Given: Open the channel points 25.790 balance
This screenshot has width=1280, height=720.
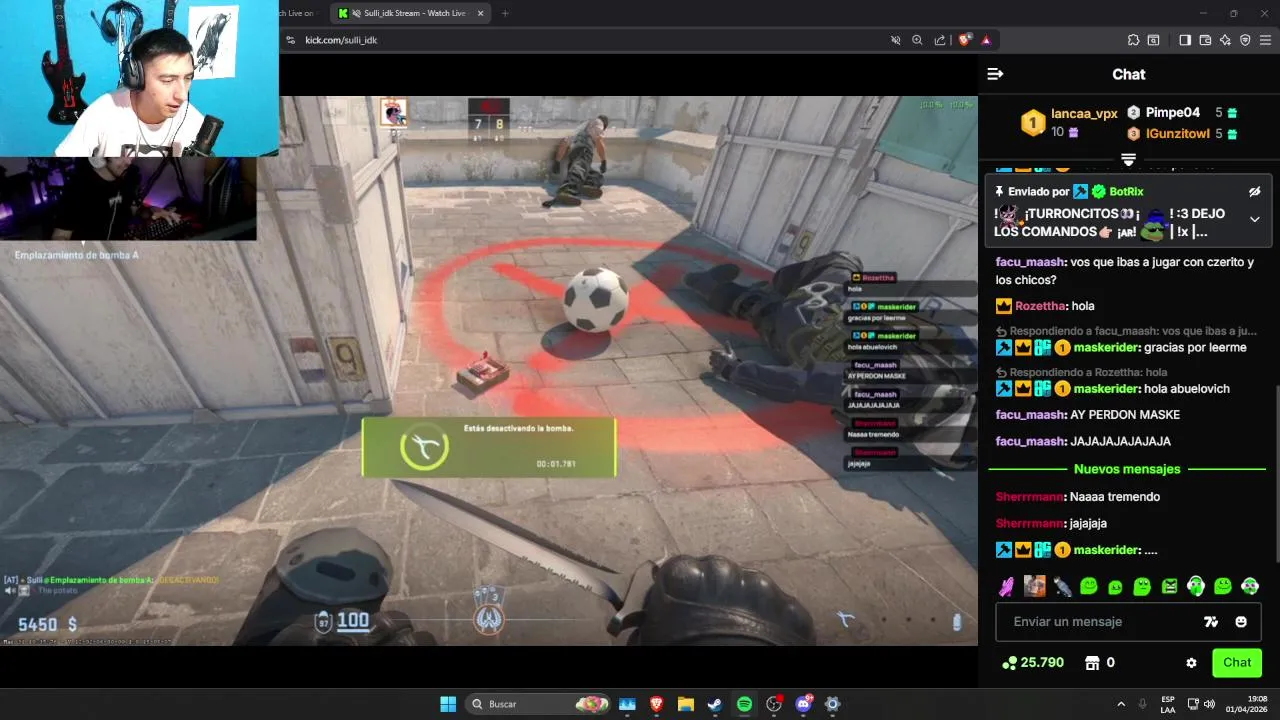Looking at the screenshot, I should click(1033, 662).
